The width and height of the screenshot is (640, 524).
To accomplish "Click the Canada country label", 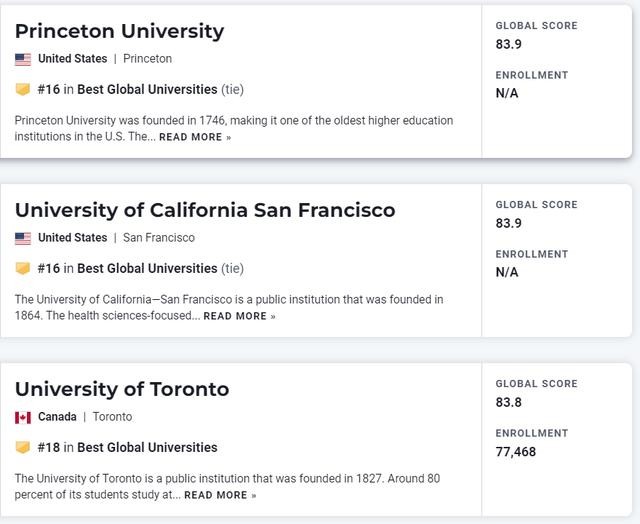I will click(57, 417).
